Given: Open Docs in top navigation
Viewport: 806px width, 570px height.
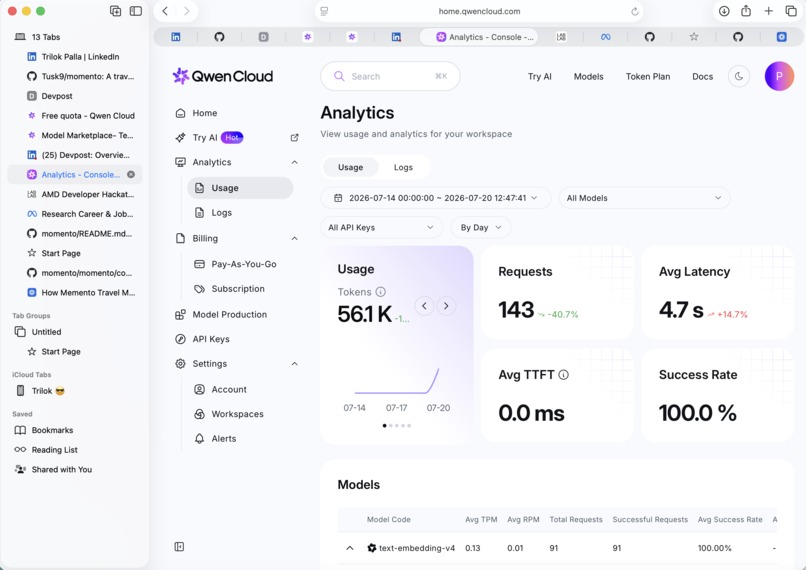Looking at the screenshot, I should (x=702, y=77).
